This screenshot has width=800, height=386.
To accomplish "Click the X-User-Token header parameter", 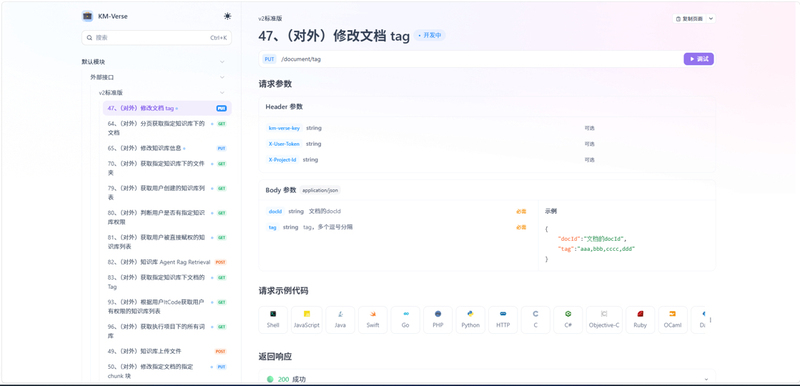I will [284, 144].
